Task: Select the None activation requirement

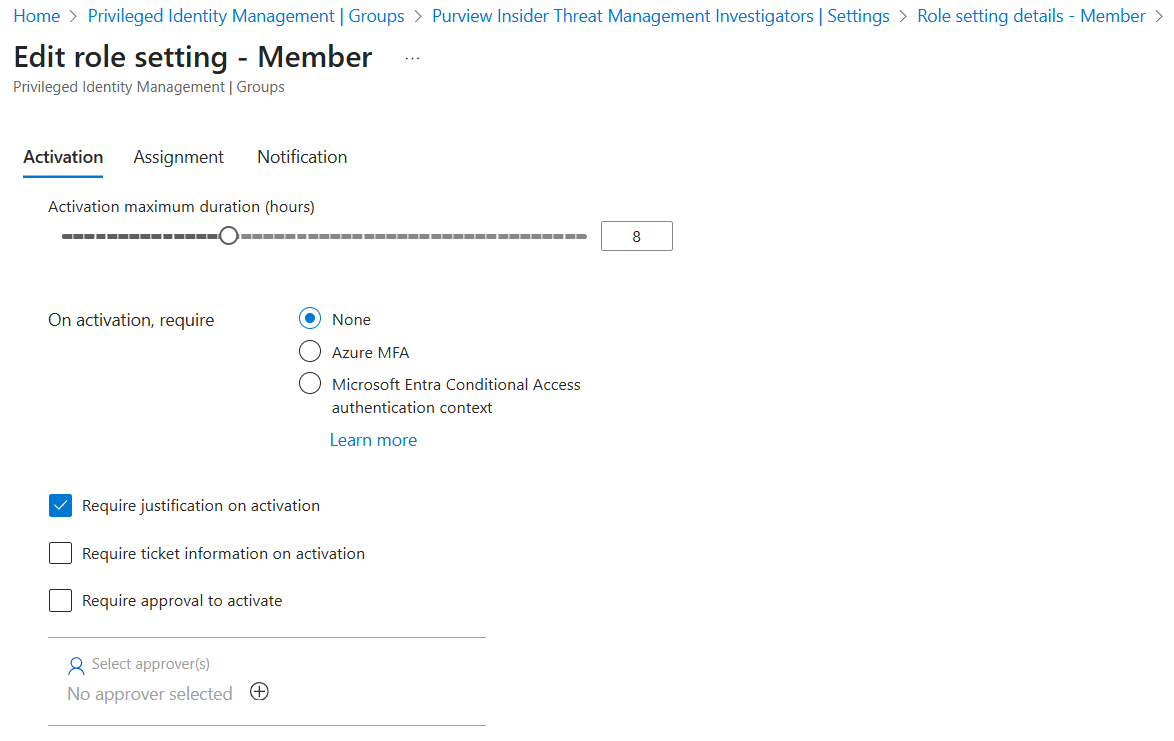Action: coord(310,319)
